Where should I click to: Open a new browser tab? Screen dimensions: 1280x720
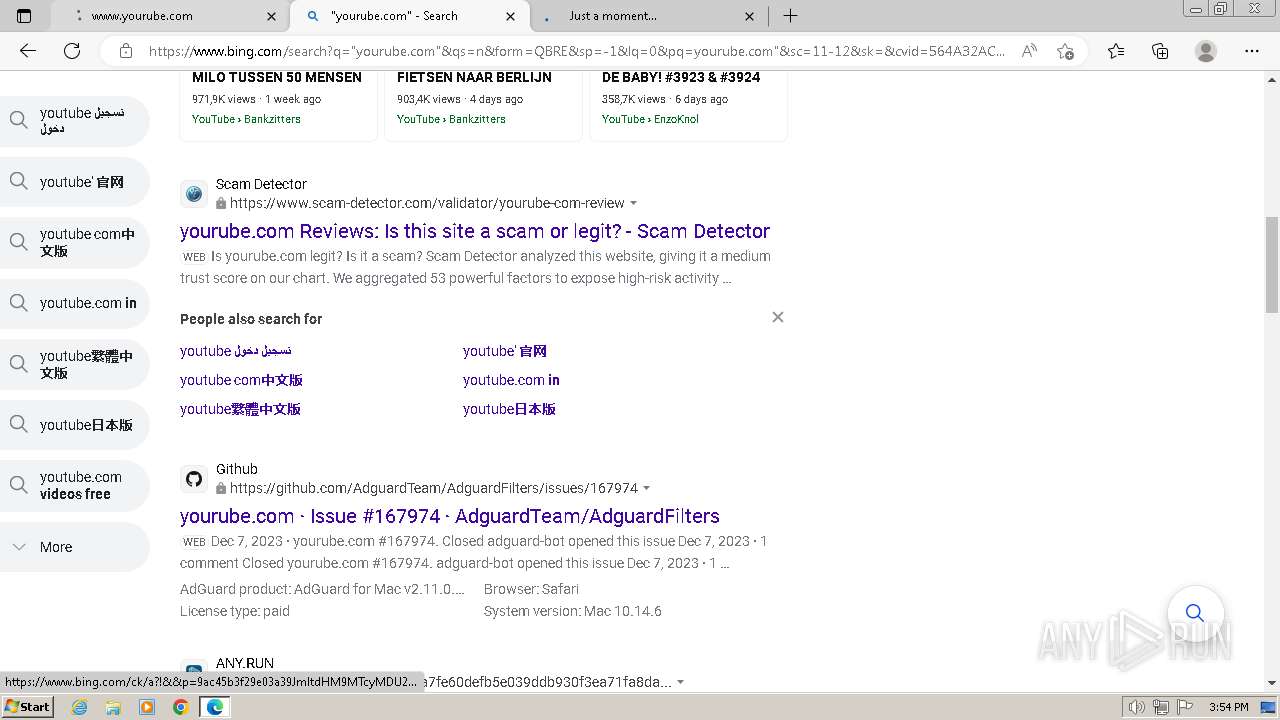tap(790, 16)
